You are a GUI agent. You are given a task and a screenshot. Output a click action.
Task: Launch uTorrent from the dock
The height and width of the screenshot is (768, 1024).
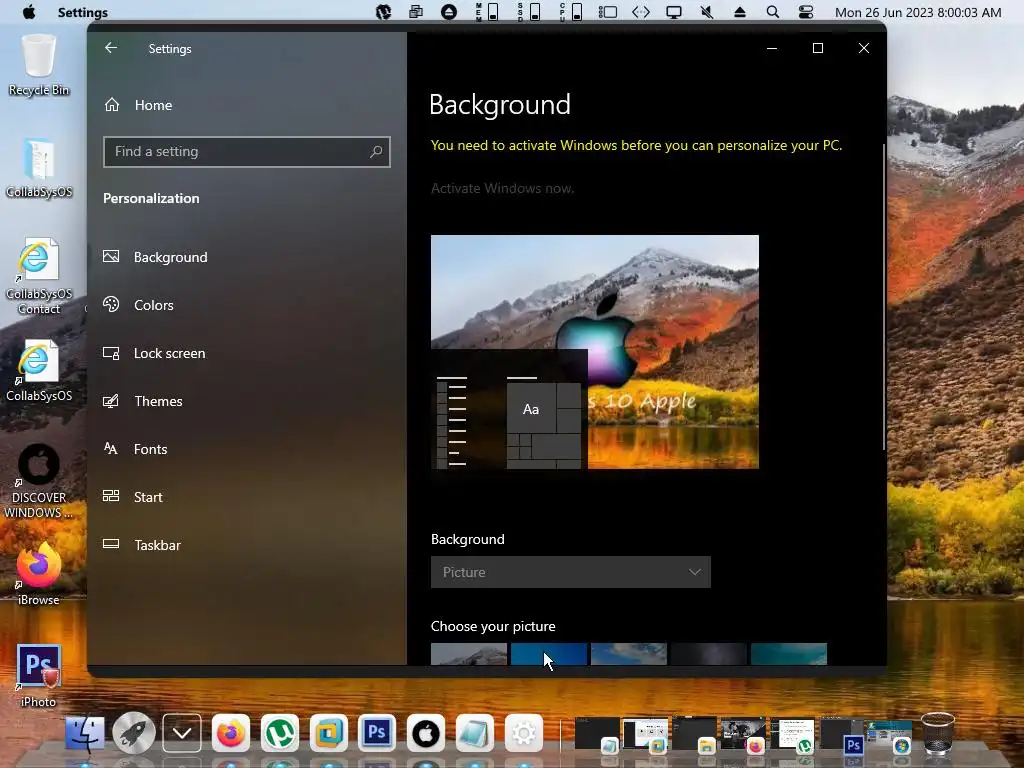(280, 733)
